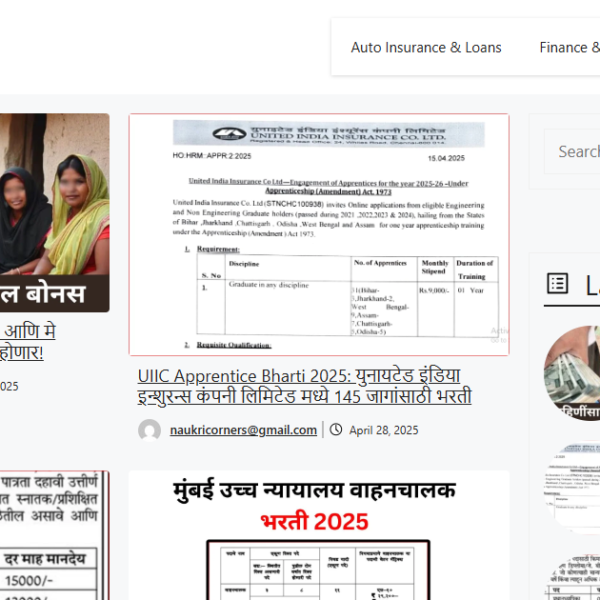Viewport: 600px width, 600px height.
Task: Open the United India Insurance notification thumbnail
Action: [319, 235]
